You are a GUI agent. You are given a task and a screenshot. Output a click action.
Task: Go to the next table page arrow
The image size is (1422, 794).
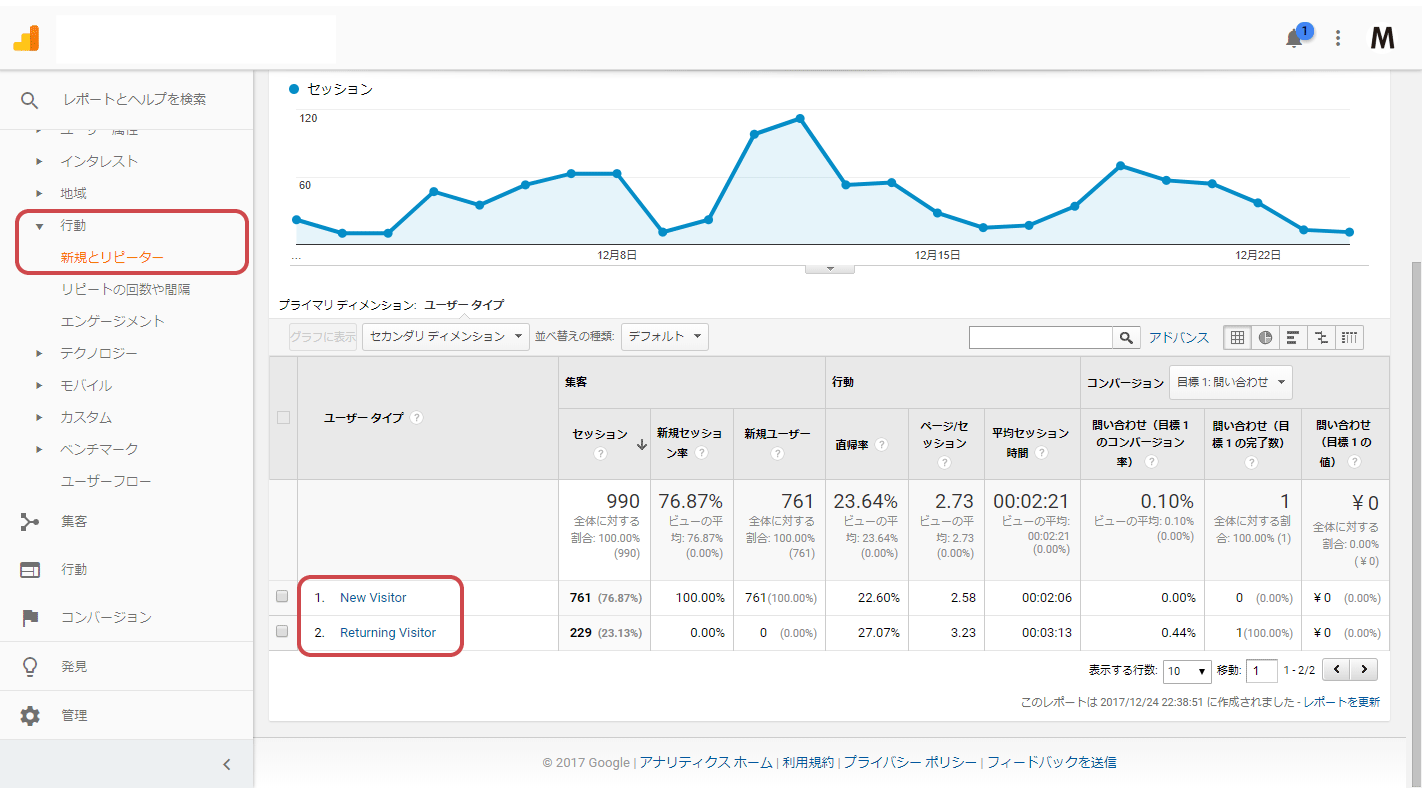(x=1364, y=670)
